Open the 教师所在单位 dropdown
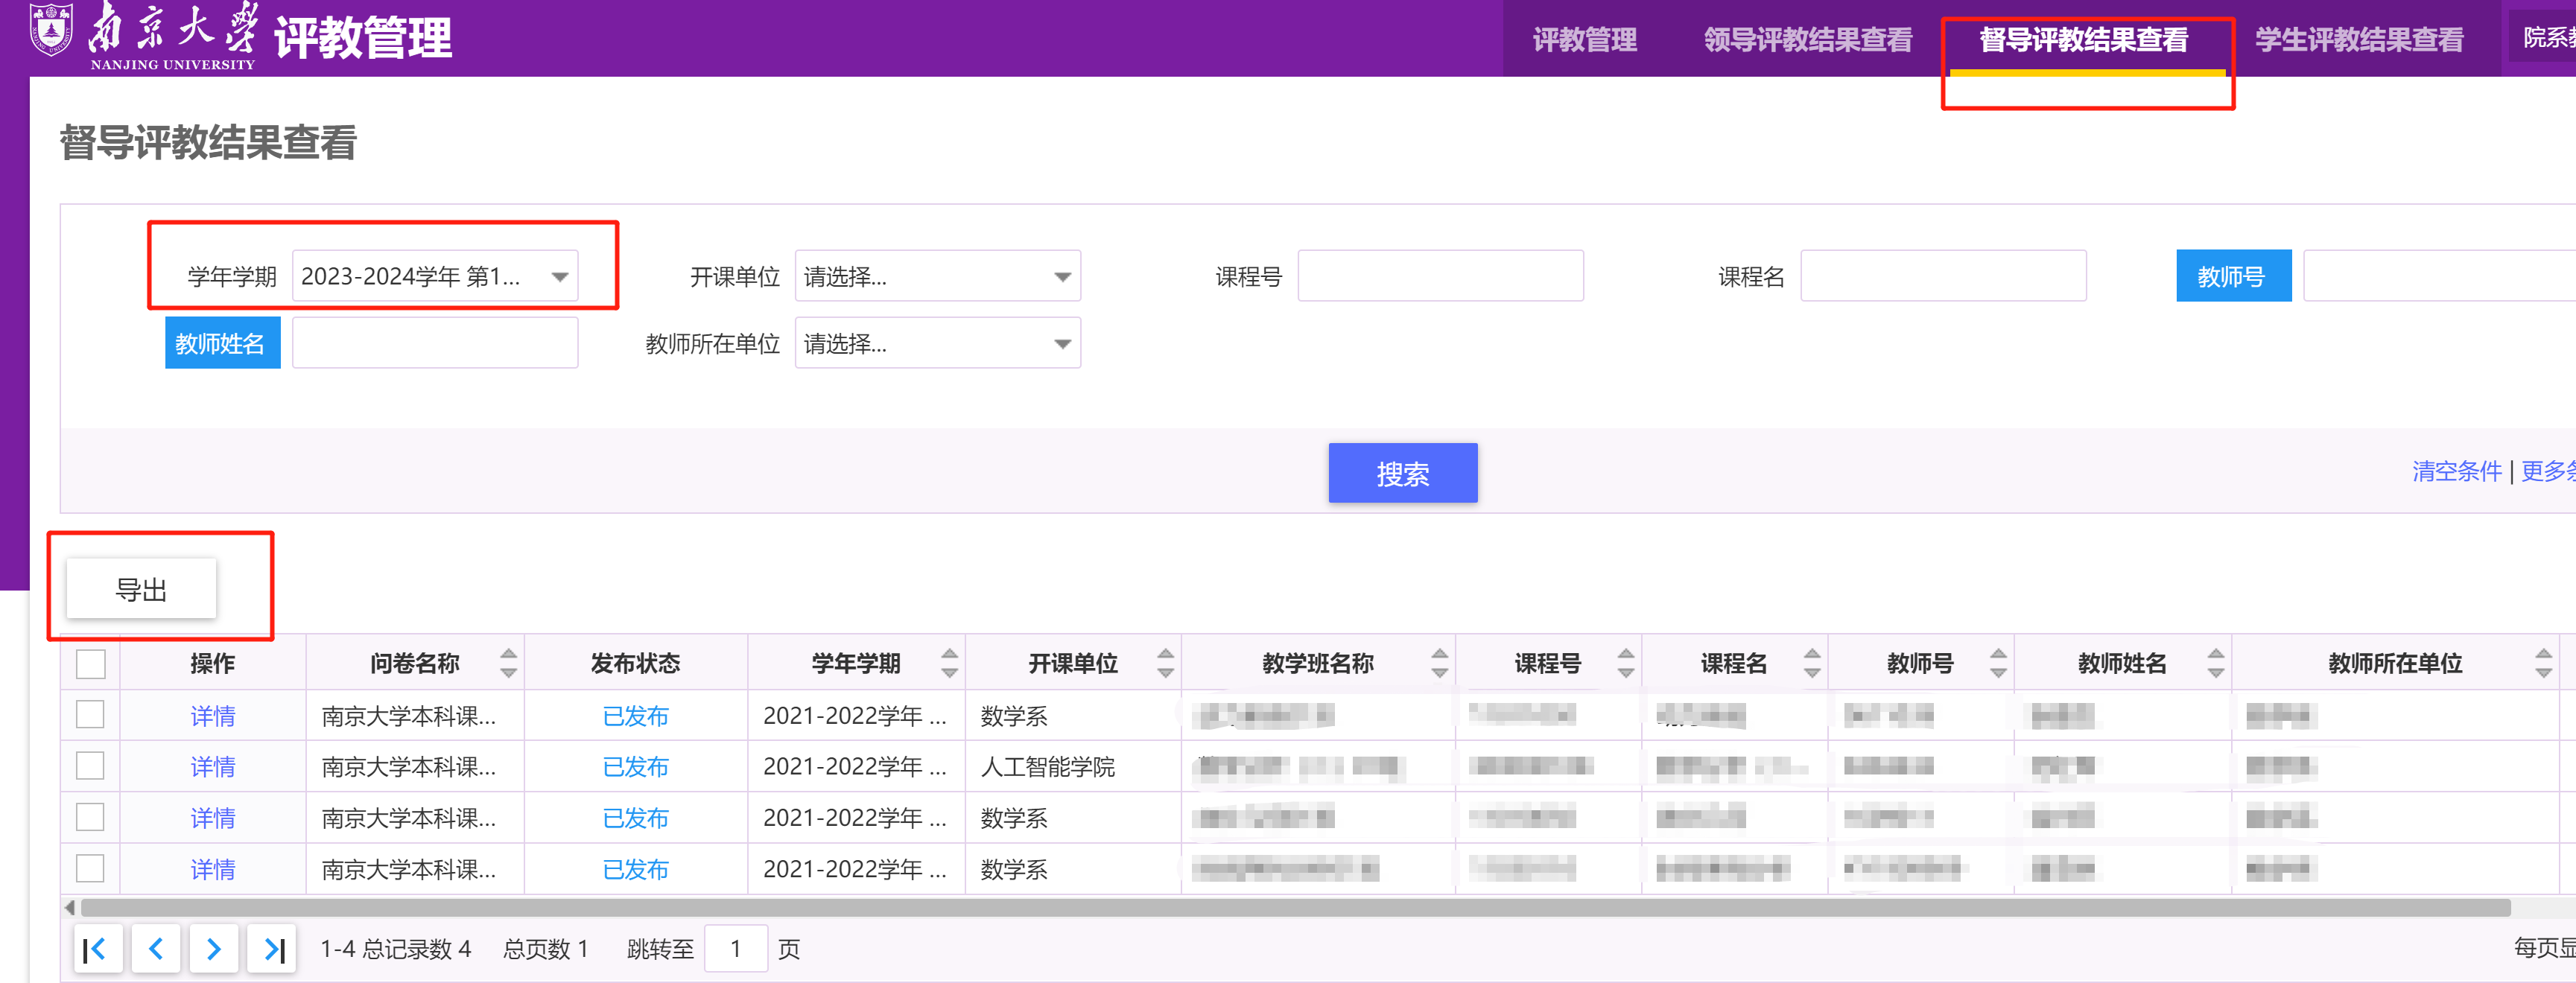The height and width of the screenshot is (983, 2576). (938, 343)
